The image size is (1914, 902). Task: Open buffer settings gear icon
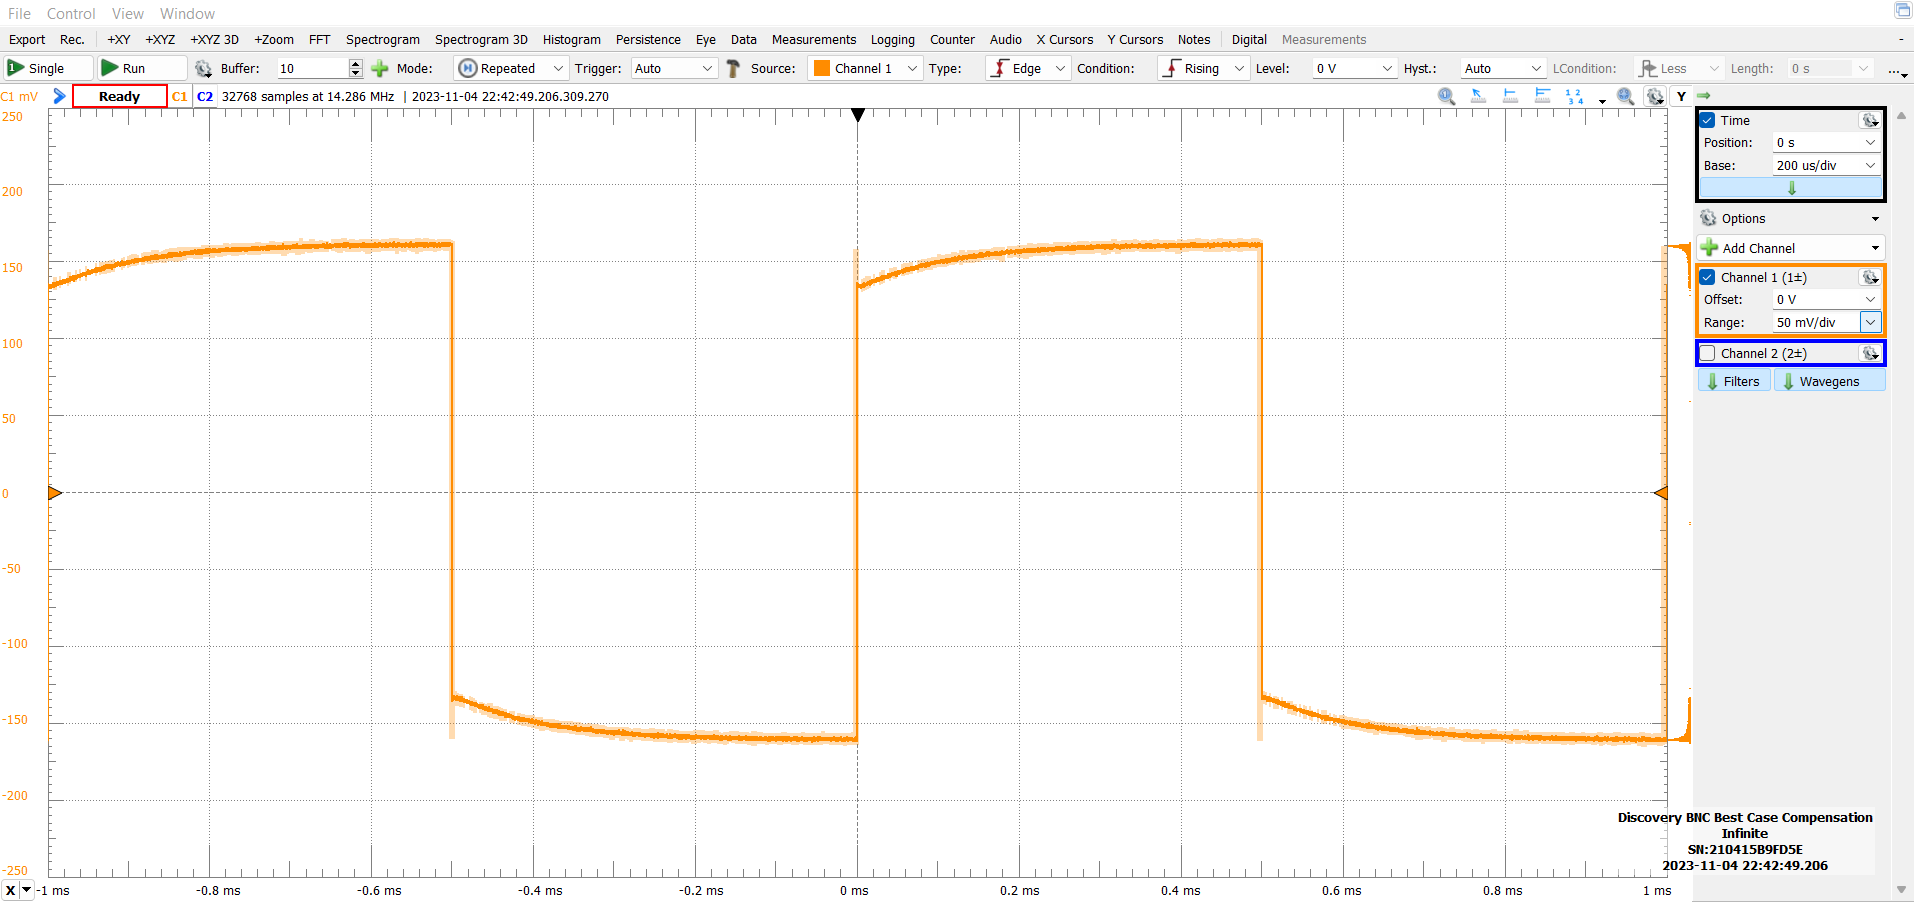(x=203, y=68)
